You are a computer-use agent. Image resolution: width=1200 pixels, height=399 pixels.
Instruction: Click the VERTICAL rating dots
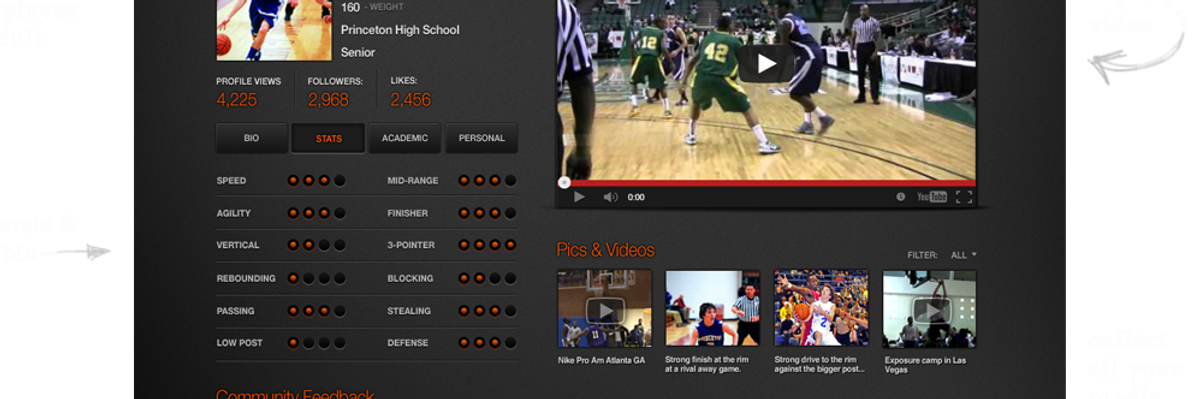click(317, 245)
